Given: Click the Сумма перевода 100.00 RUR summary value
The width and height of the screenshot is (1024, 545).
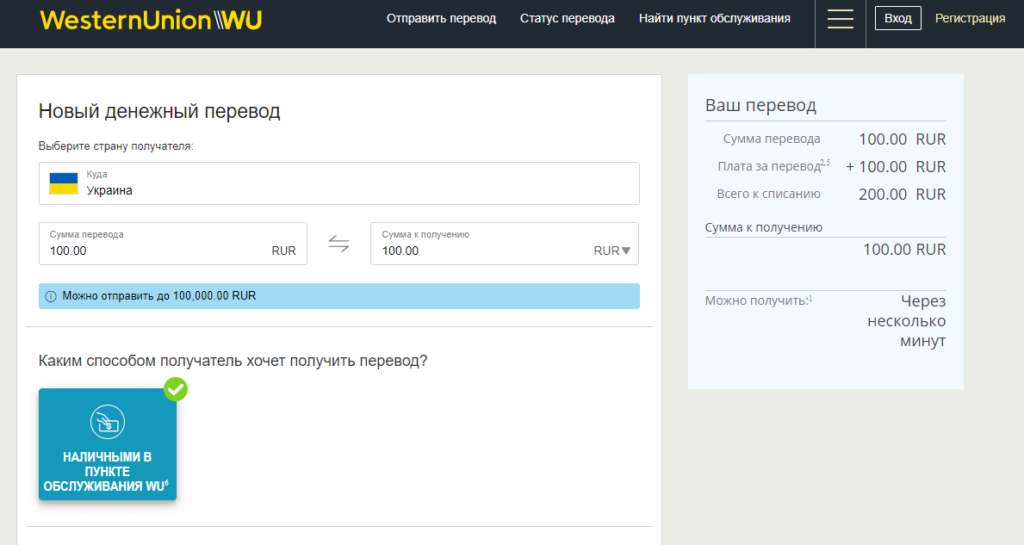Looking at the screenshot, I should click(x=902, y=139).
